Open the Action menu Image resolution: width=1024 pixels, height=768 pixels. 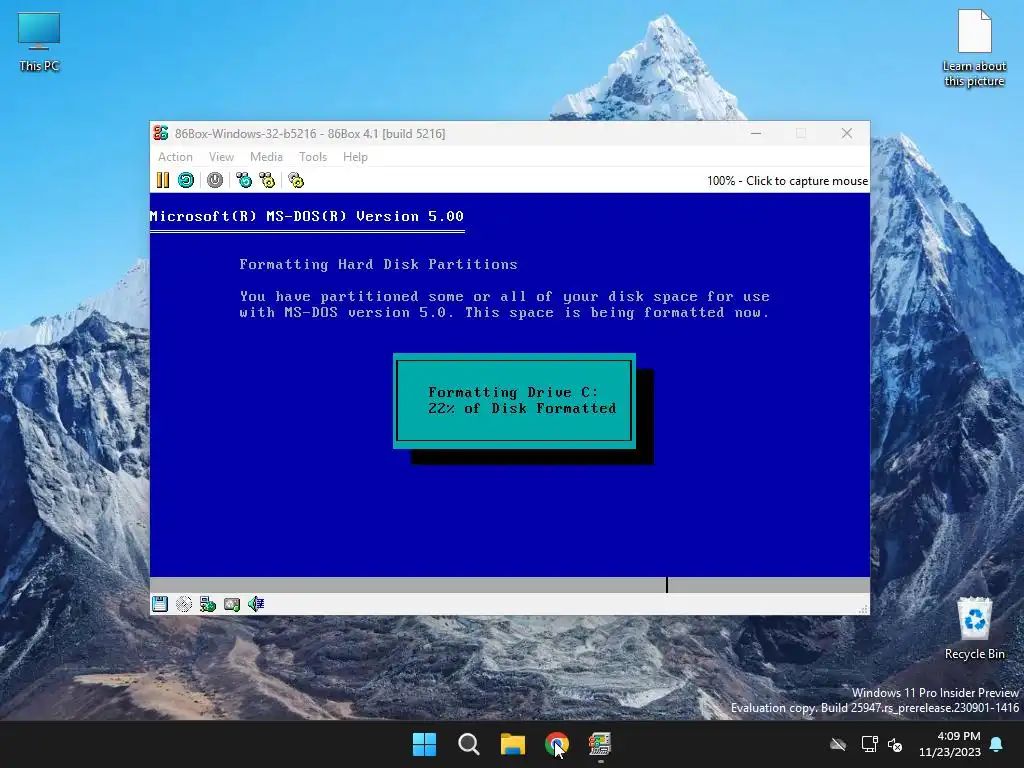point(175,157)
